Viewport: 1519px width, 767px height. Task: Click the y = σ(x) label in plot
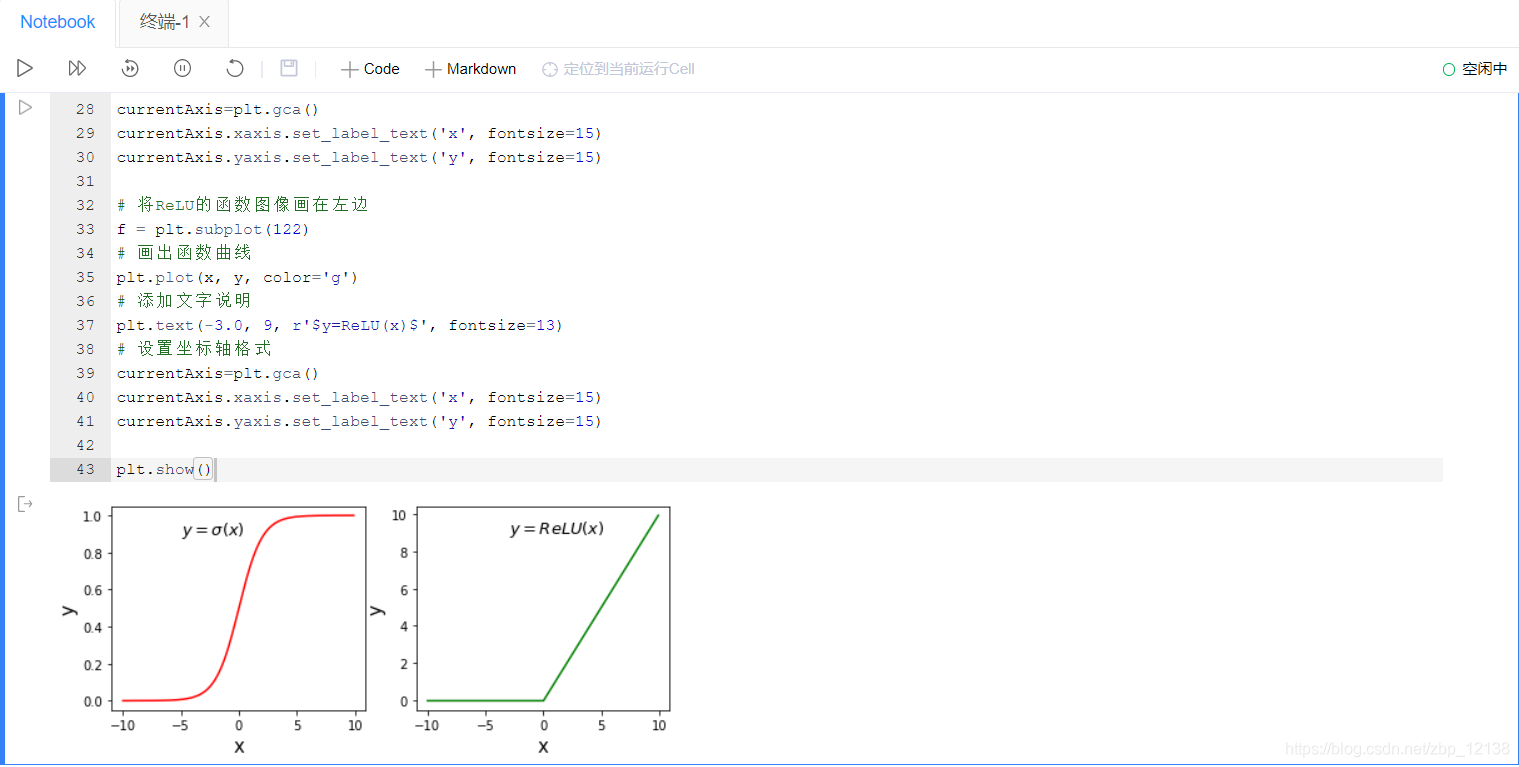(x=213, y=530)
